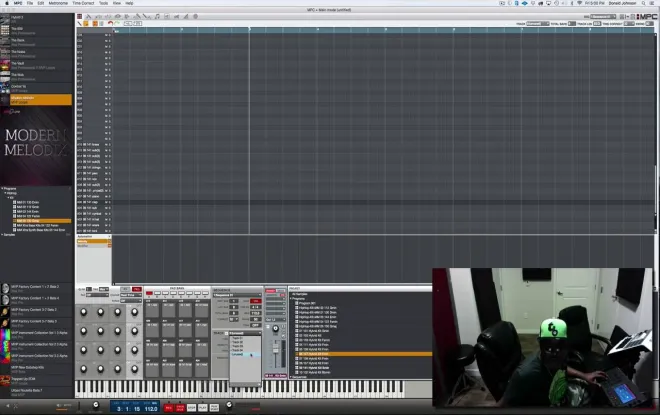Open the Sequence name dropdown

237,295
